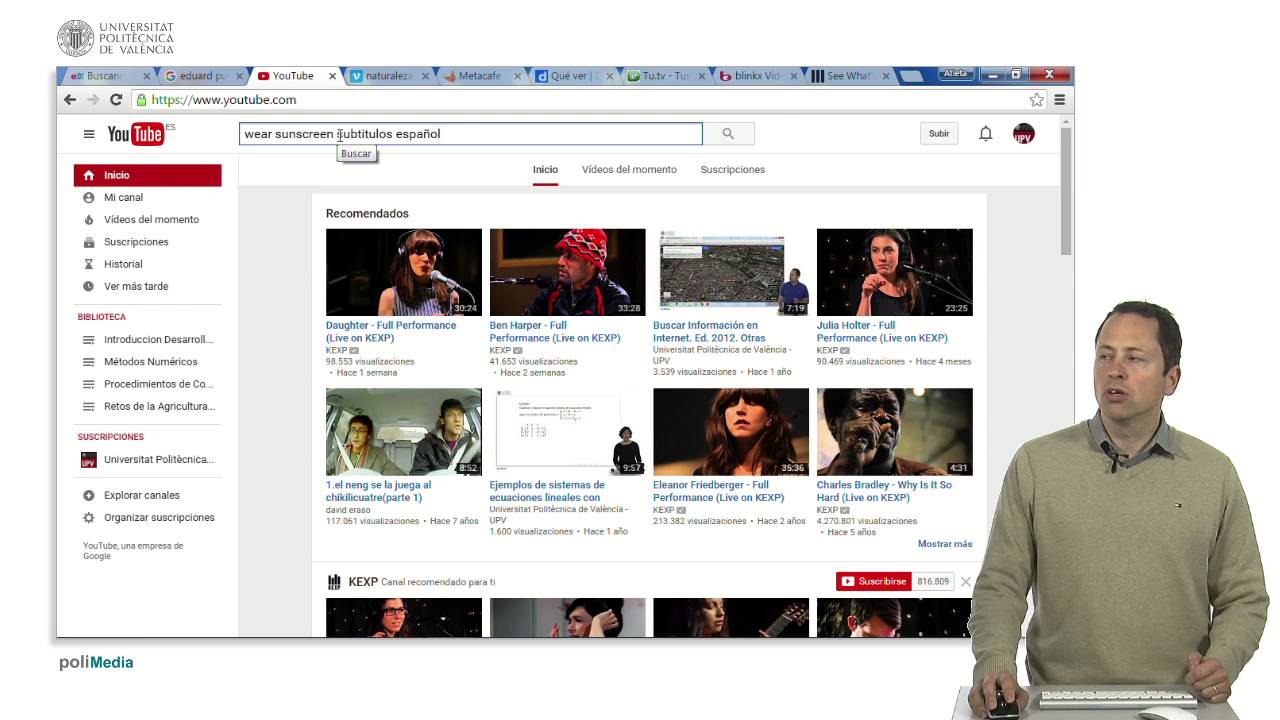Open 1.el neng se la juega link
Screen dimensions: 1280x720
[378, 491]
